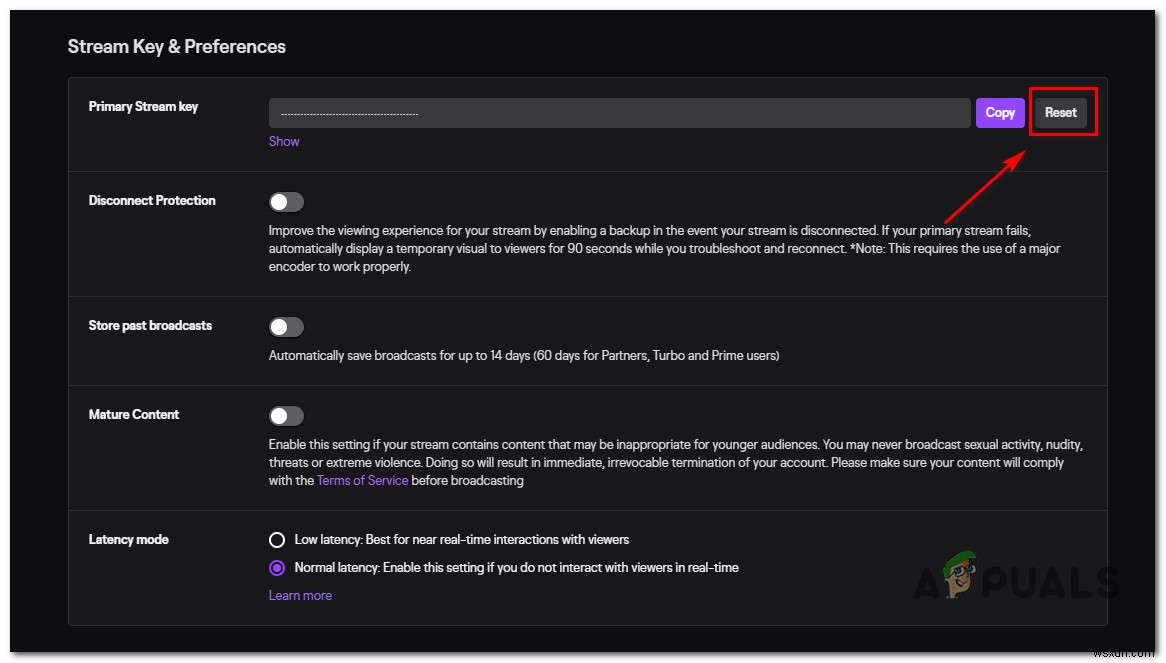This screenshot has width=1166, height=663.
Task: Click the Latency mode label
Action: pyautogui.click(x=129, y=539)
